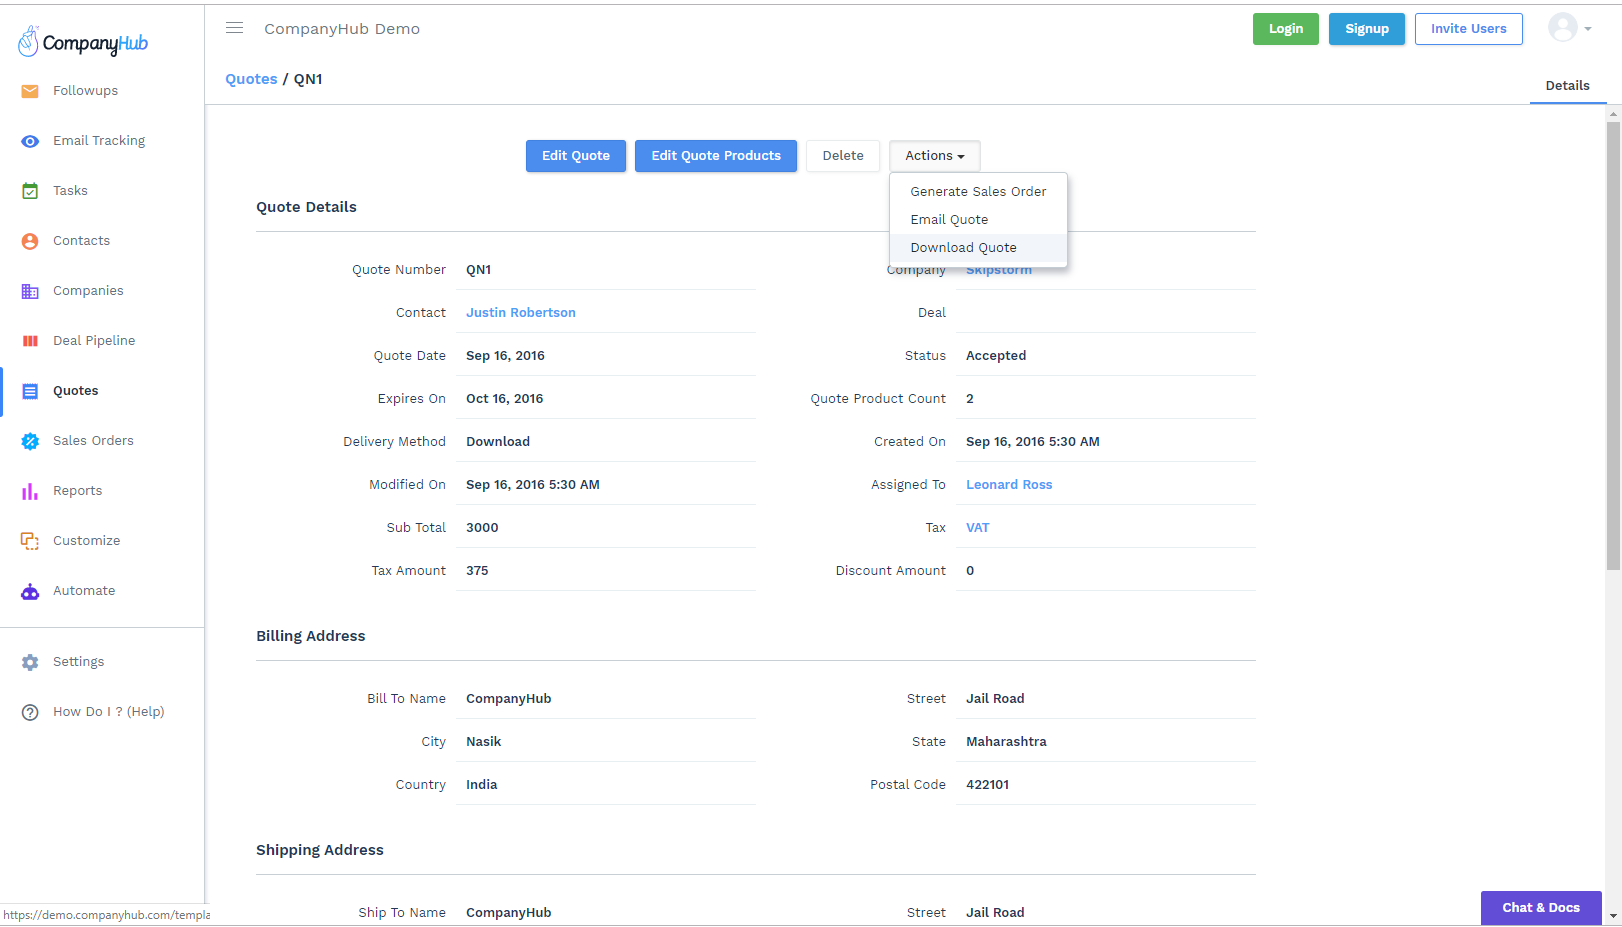Open contact Justin Robertson
The width and height of the screenshot is (1622, 927).
click(x=521, y=313)
